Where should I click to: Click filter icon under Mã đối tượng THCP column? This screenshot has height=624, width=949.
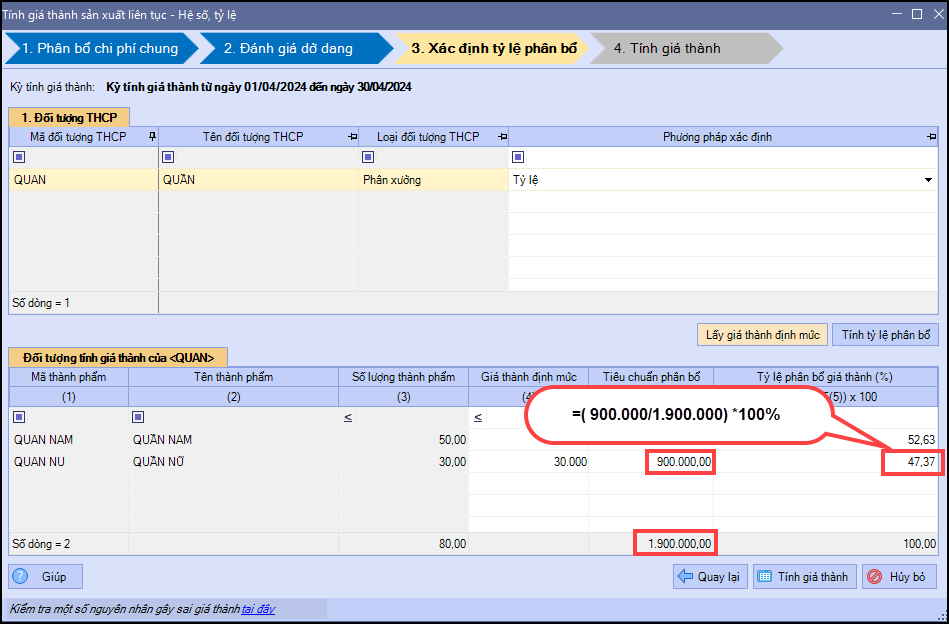[x=19, y=157]
